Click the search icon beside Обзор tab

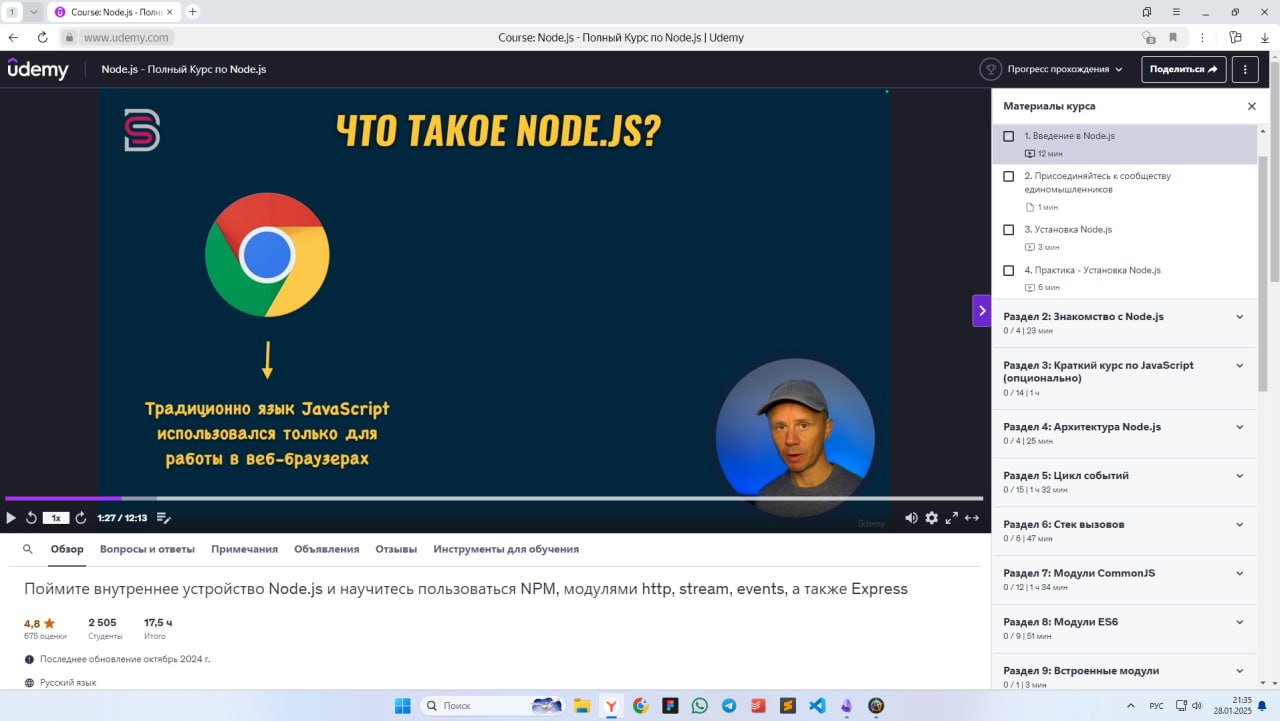(x=28, y=549)
